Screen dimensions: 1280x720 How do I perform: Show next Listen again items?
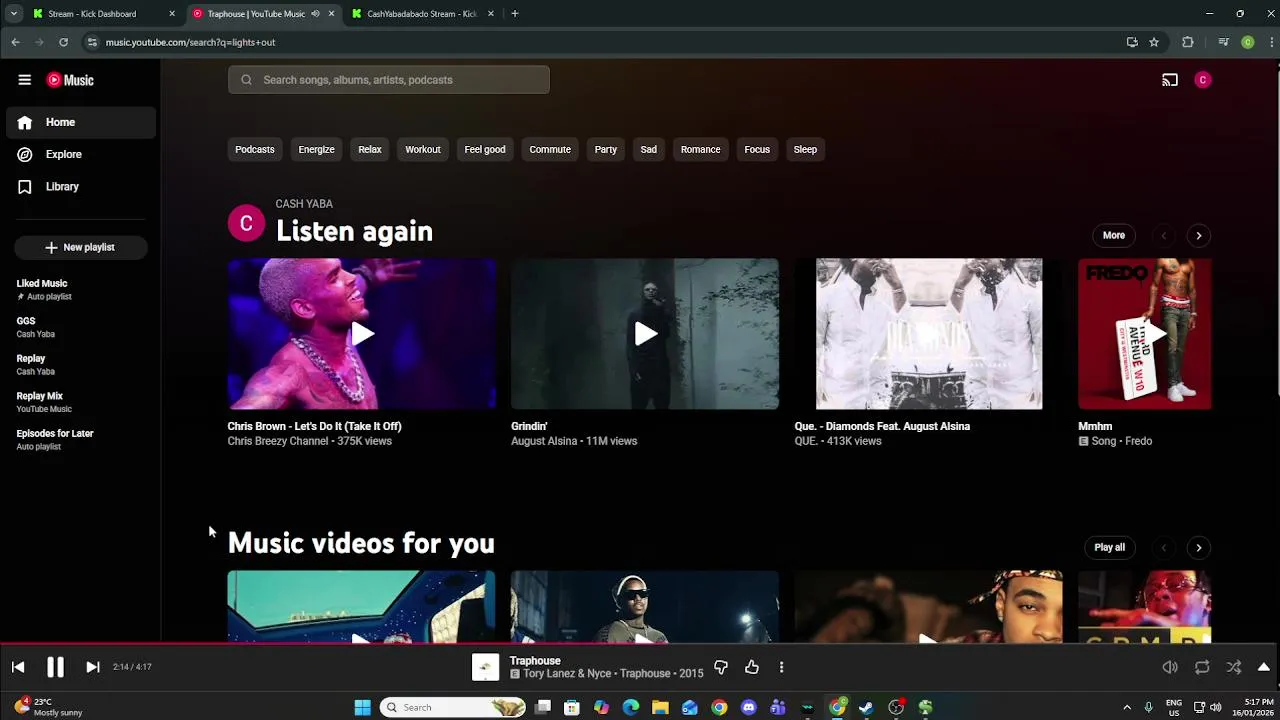click(x=1199, y=236)
